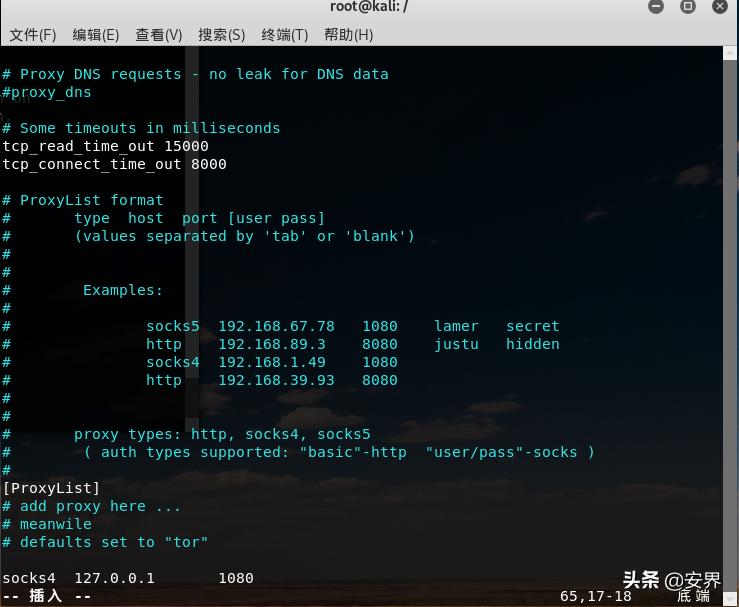Click the terminal vertical scrollbar
The height and width of the screenshot is (607, 739).
coord(730,325)
